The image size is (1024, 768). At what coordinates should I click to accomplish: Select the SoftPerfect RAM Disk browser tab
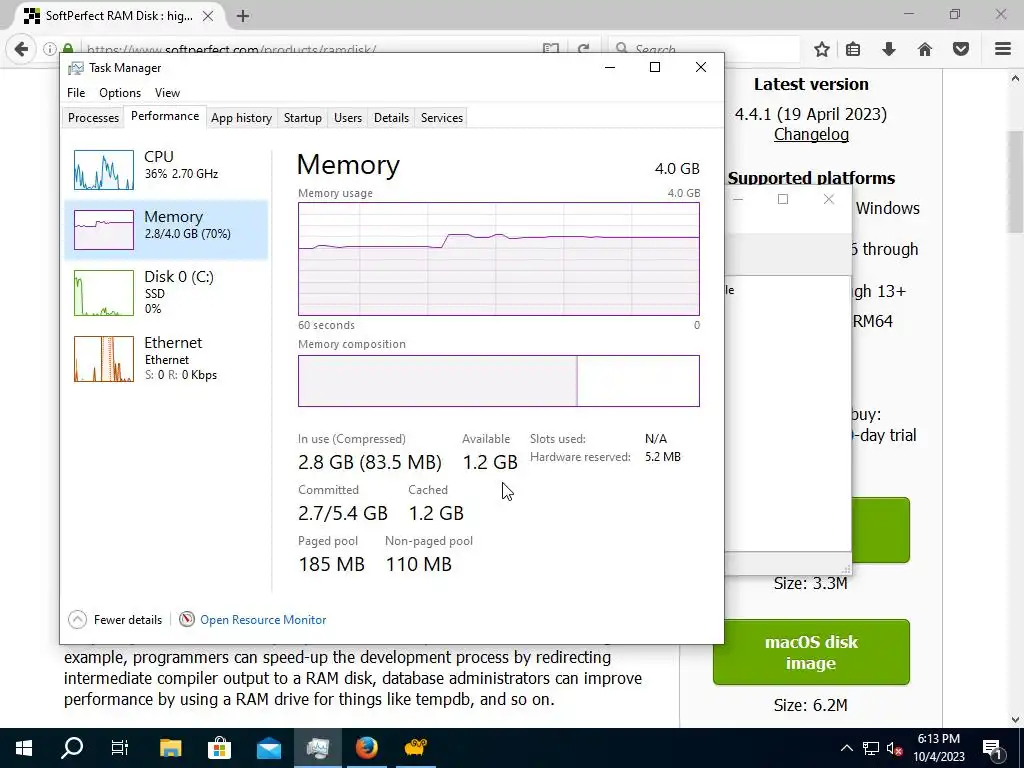pos(118,16)
